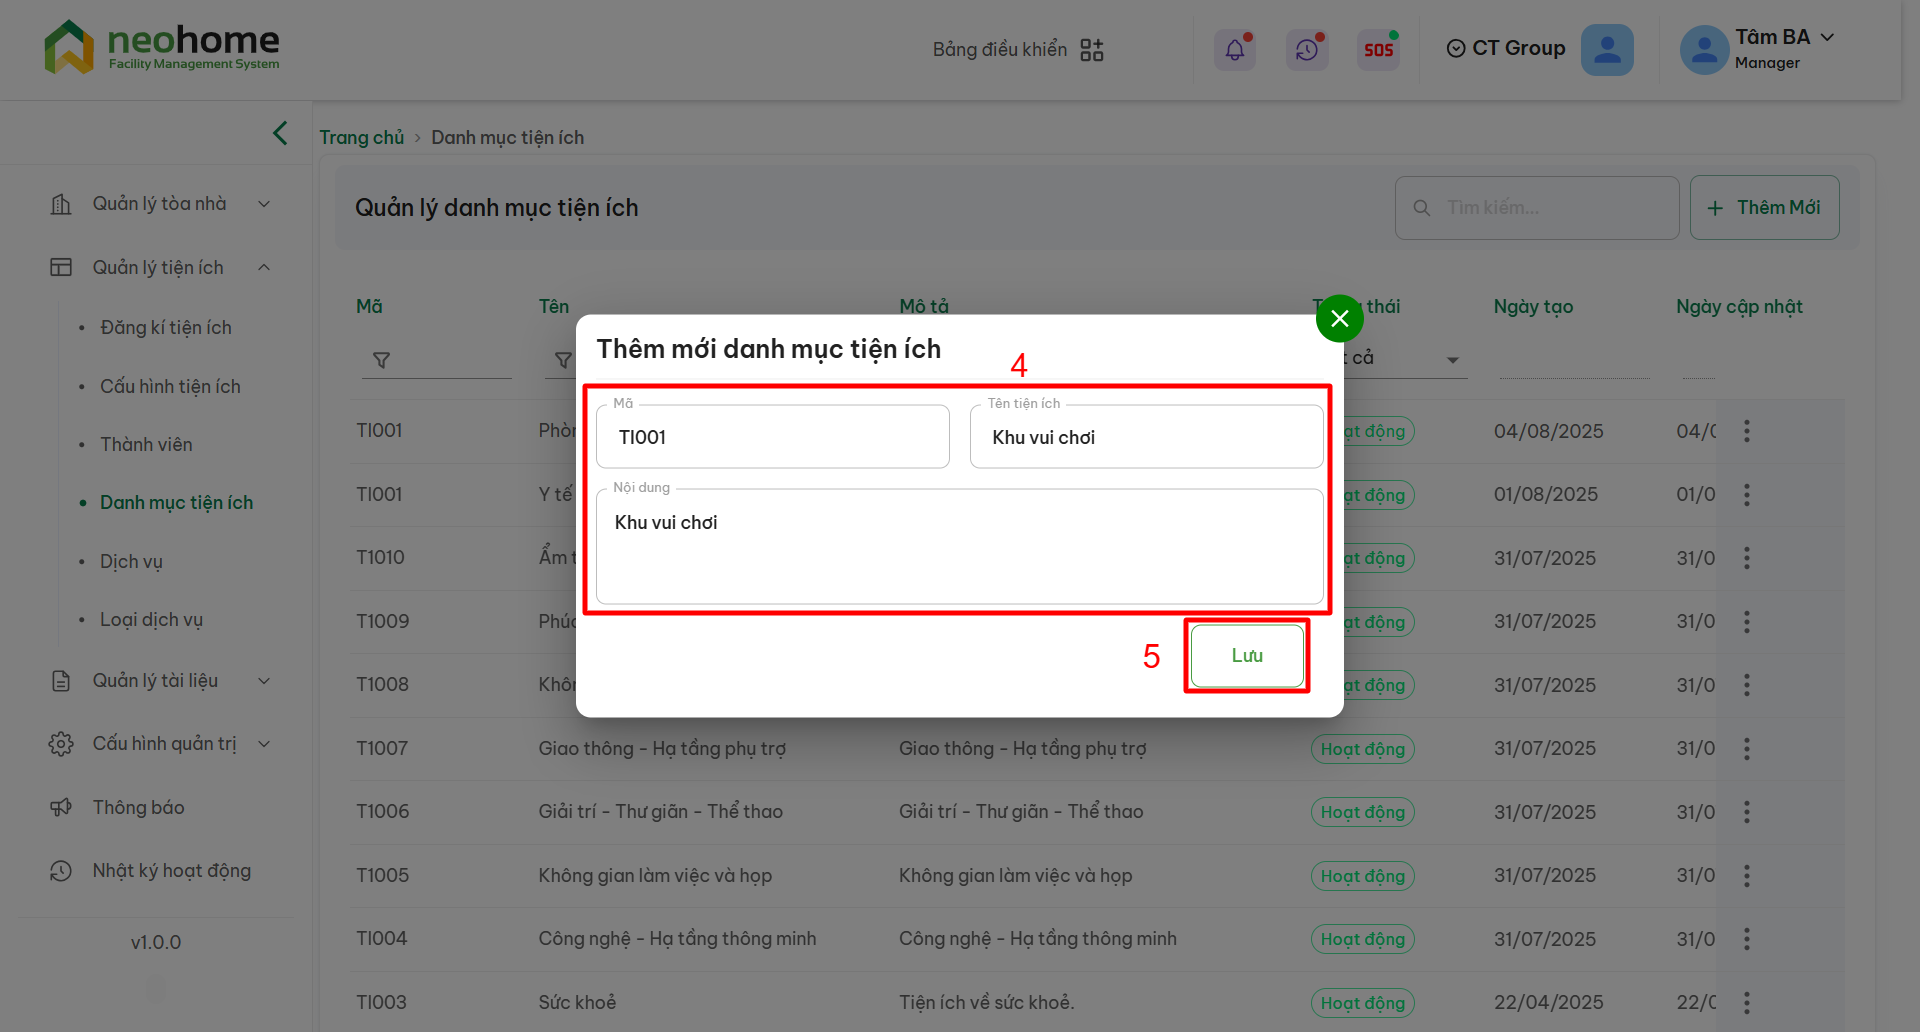This screenshot has height=1032, width=1920.
Task: Open the status filter dropdown arrow
Action: [x=1453, y=360]
